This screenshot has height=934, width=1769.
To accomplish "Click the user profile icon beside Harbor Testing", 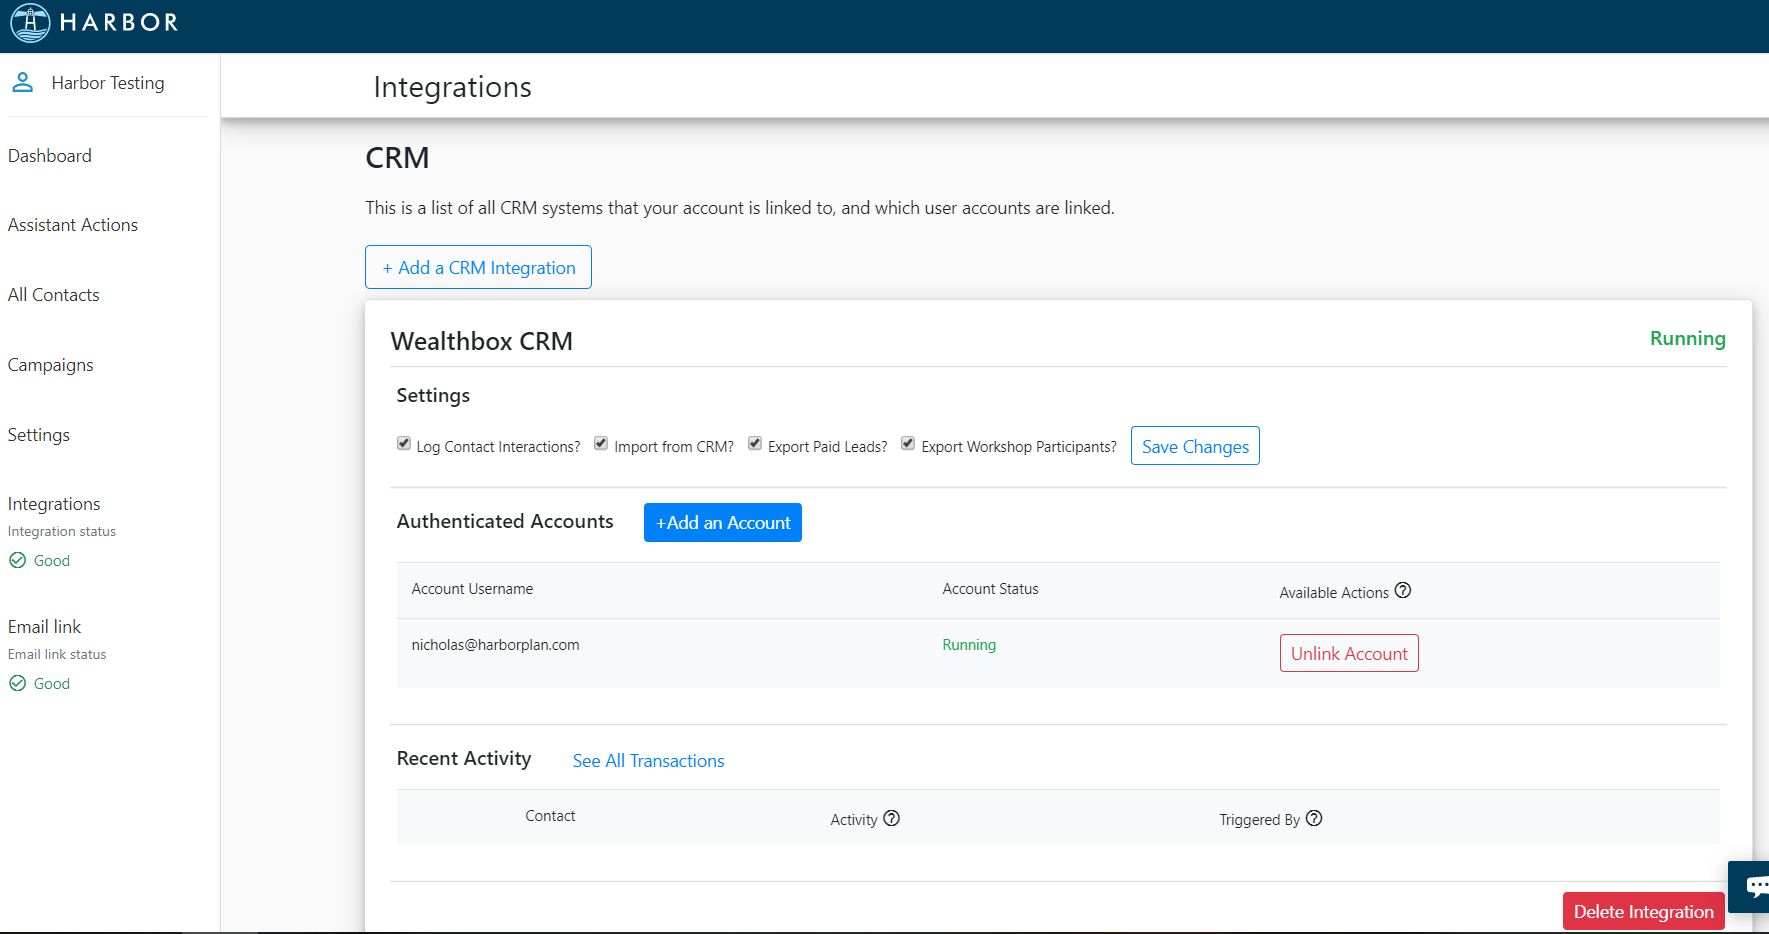I will click(x=23, y=82).
